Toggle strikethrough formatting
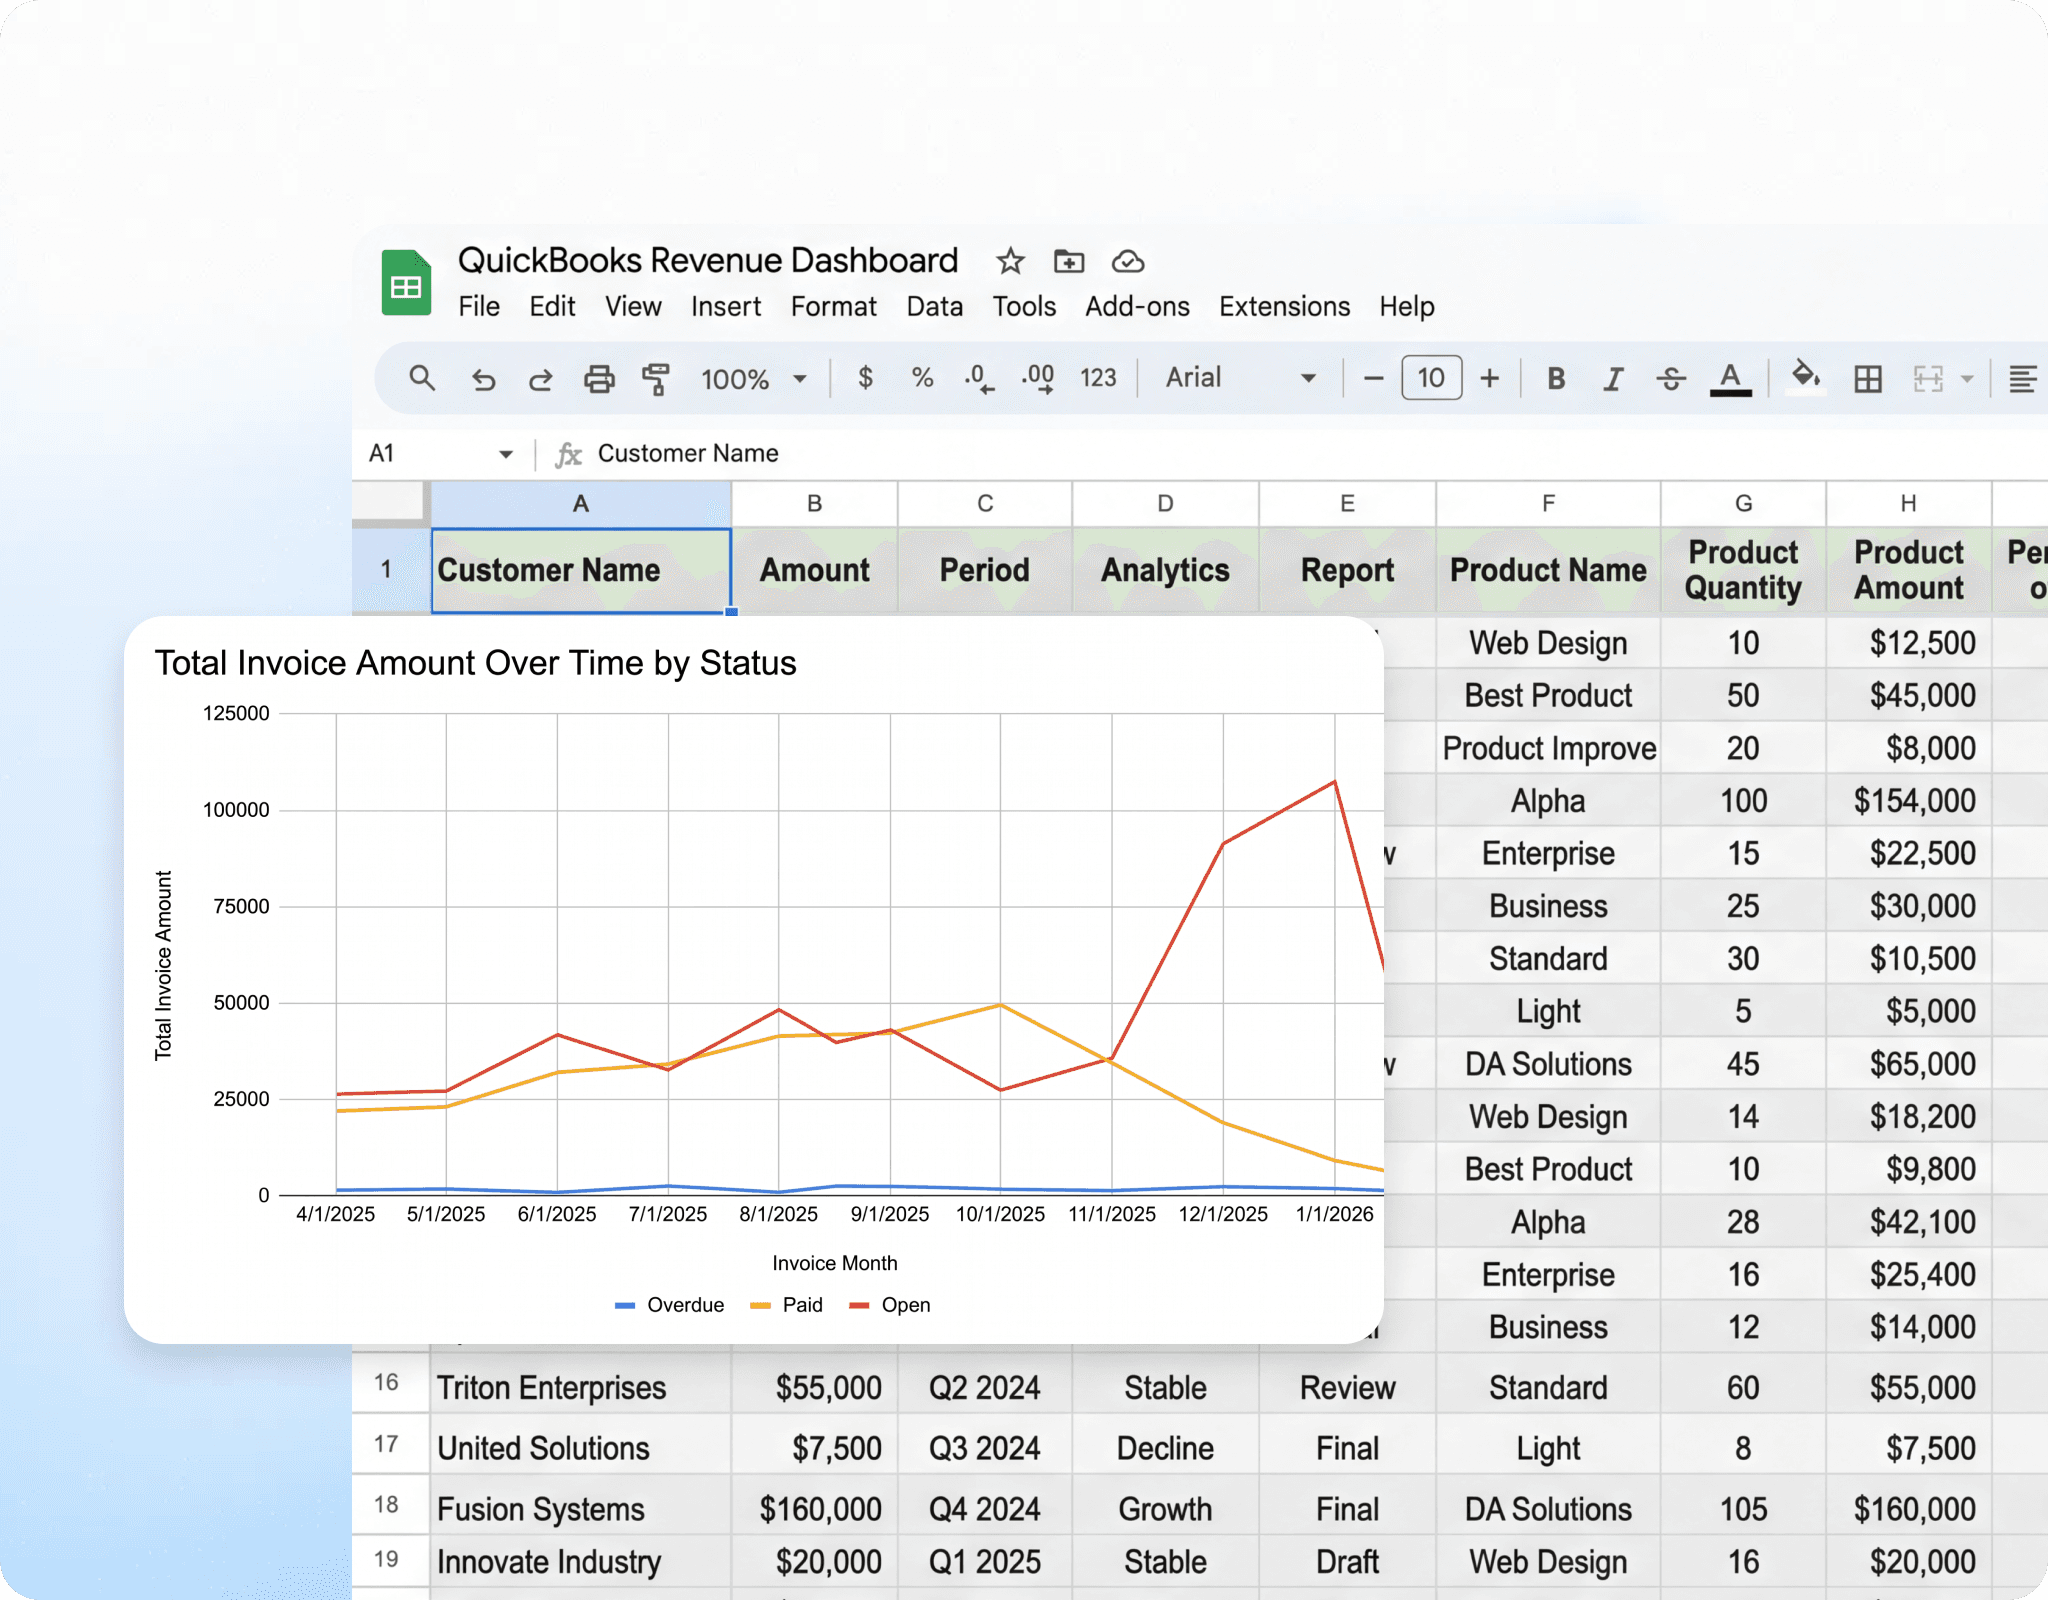Image resolution: width=2048 pixels, height=1600 pixels. [x=1671, y=378]
